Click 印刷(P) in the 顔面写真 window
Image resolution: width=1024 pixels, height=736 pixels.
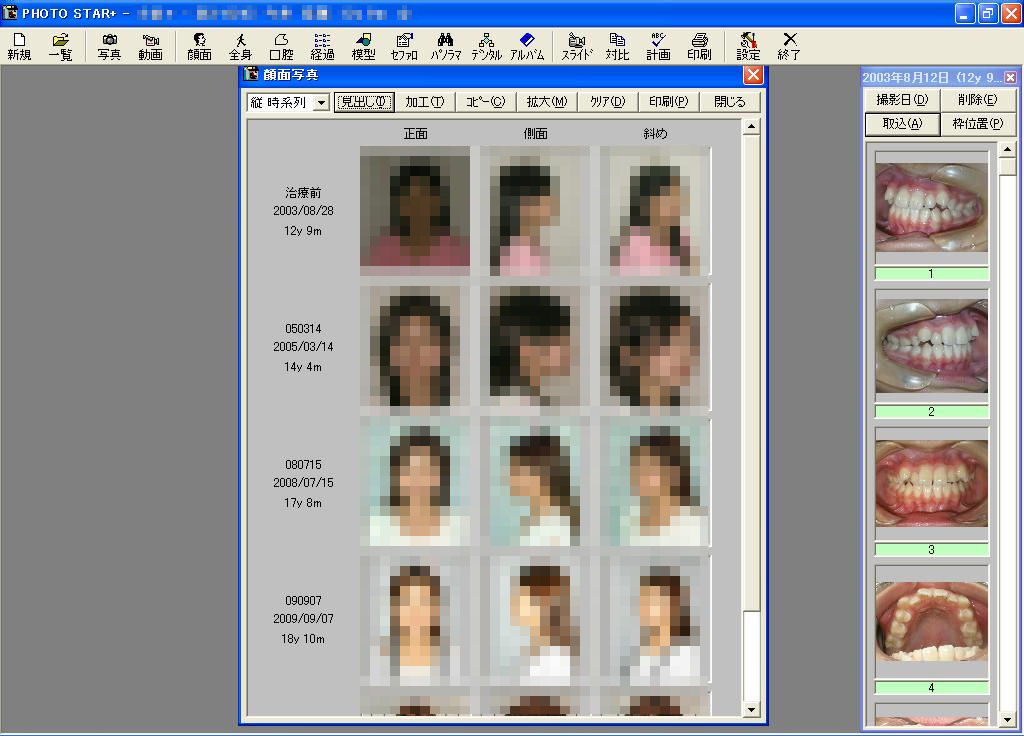[x=668, y=102]
